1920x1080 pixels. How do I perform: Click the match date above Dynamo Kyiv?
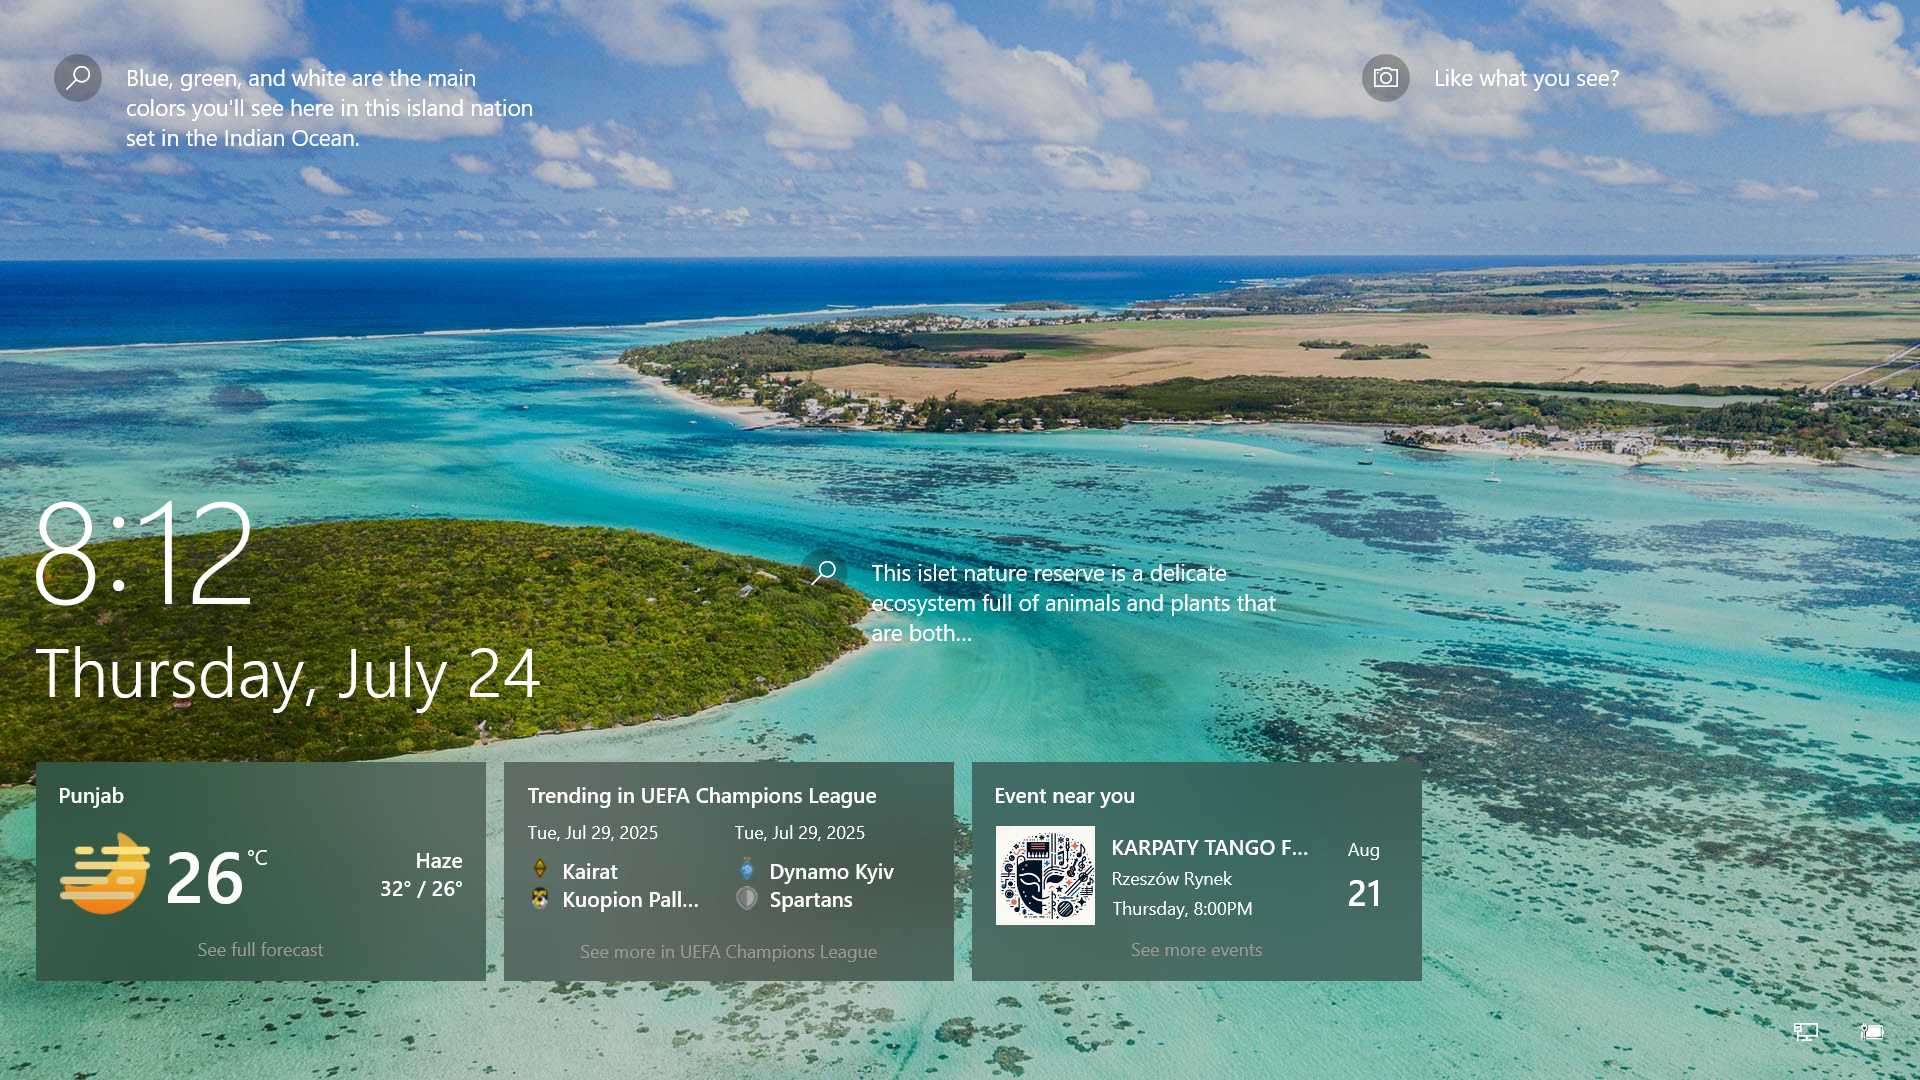point(800,833)
